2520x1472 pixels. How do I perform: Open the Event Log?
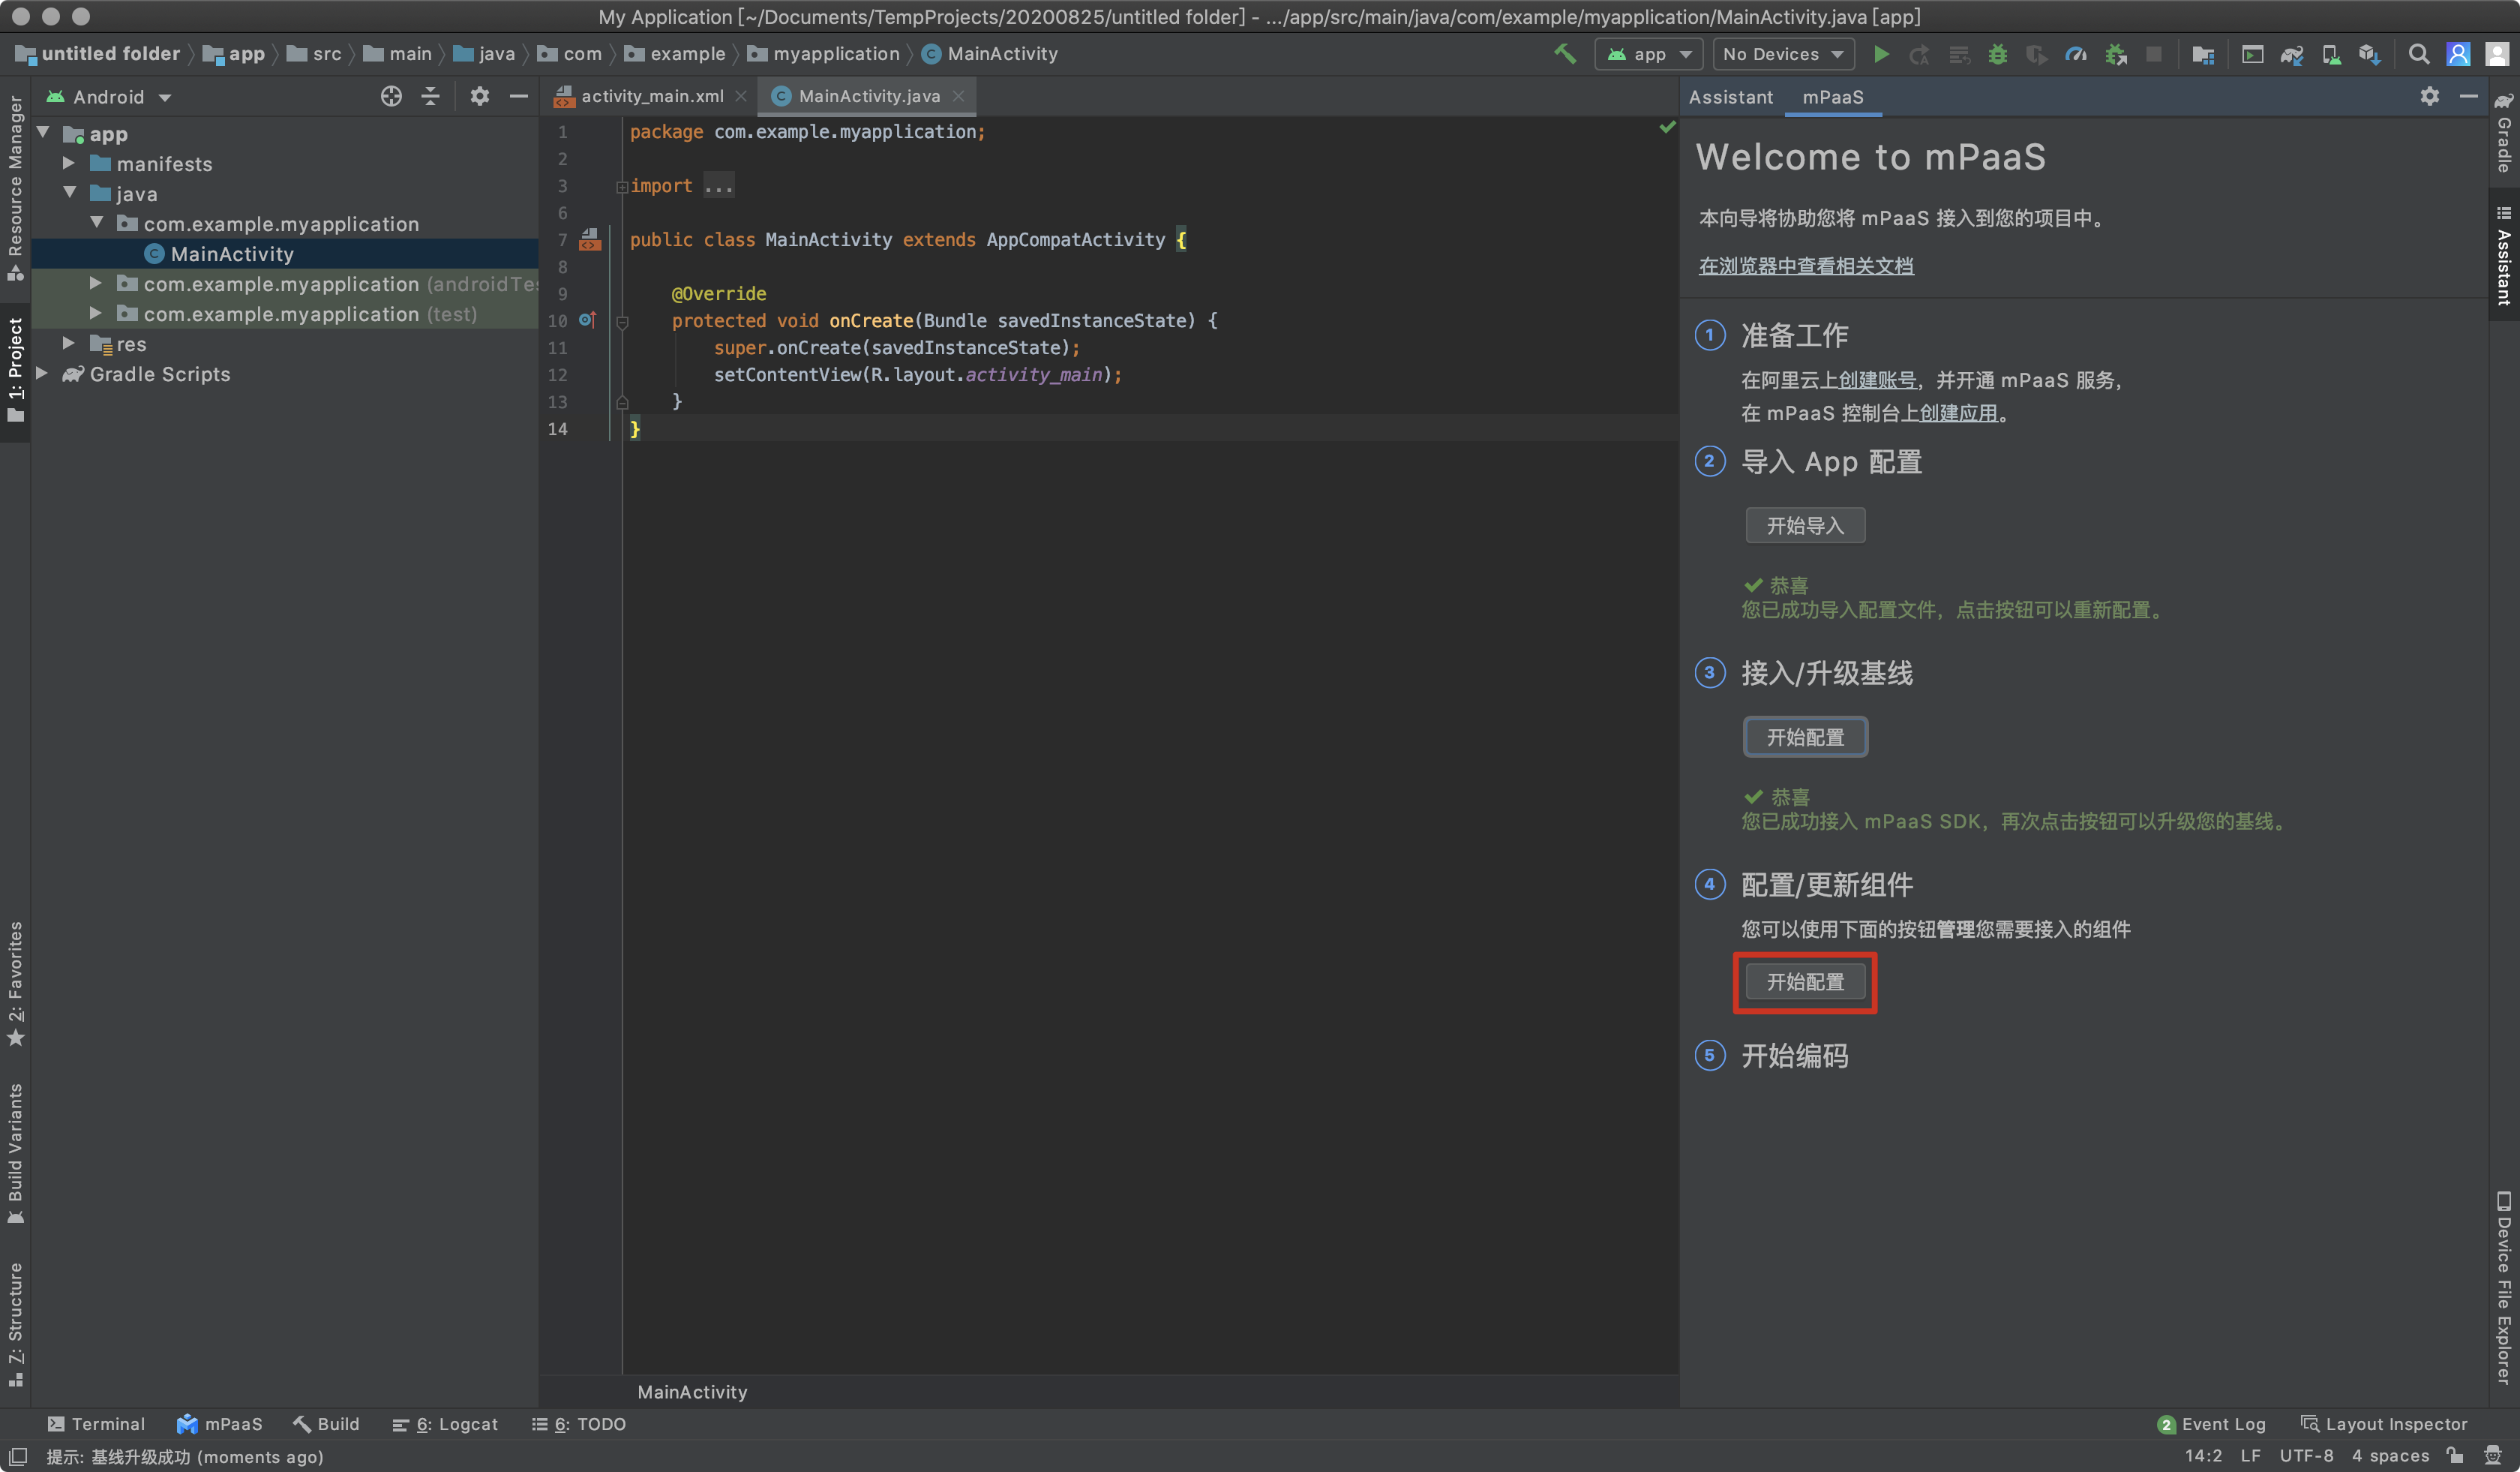tap(2211, 1424)
